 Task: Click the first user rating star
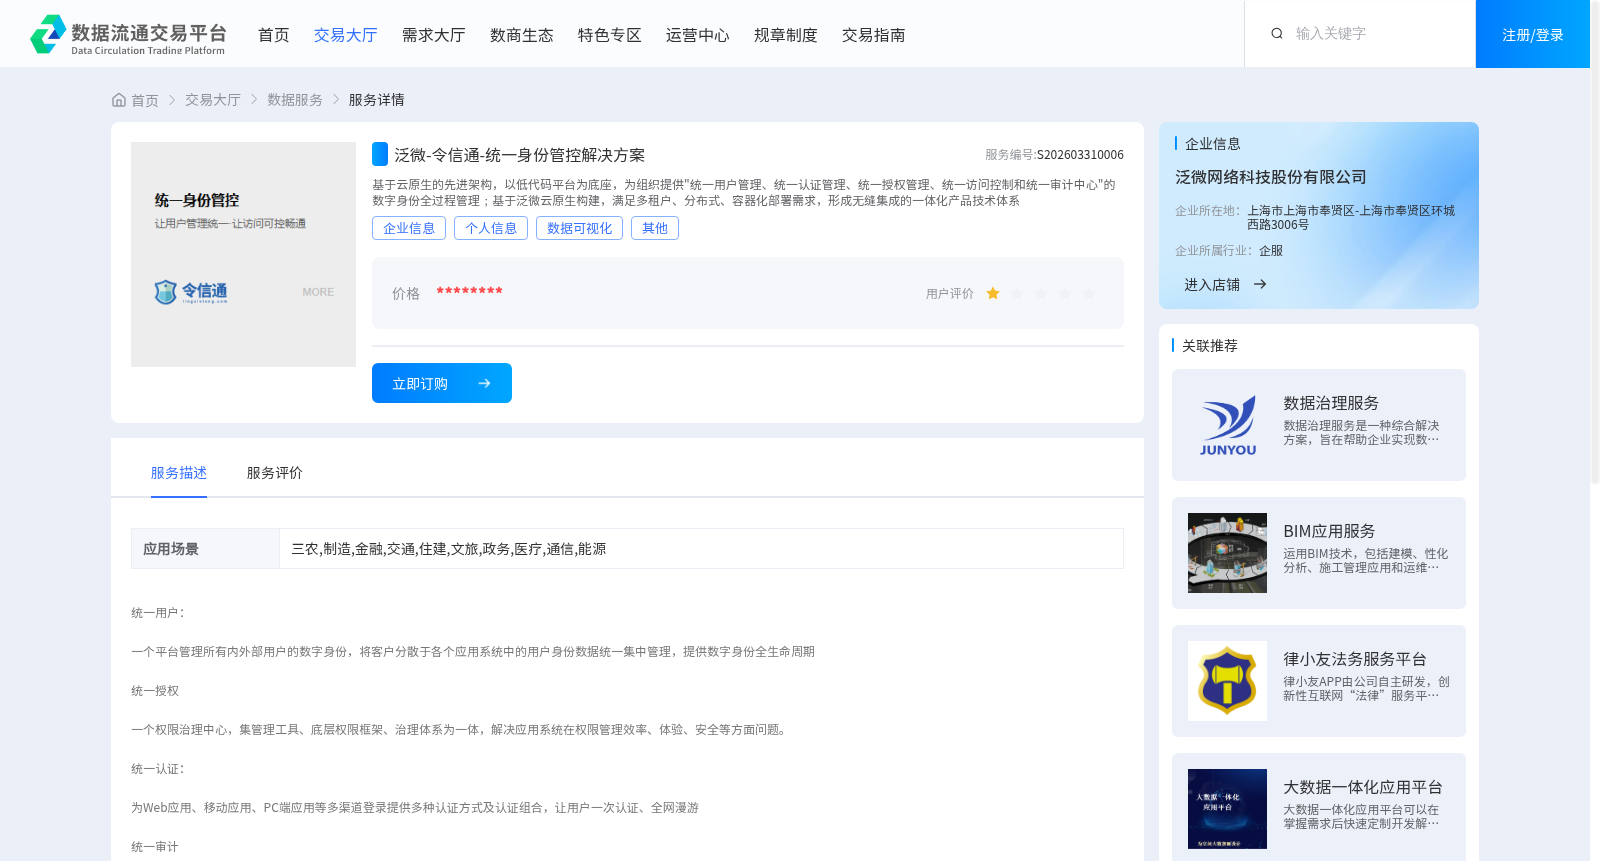point(993,293)
